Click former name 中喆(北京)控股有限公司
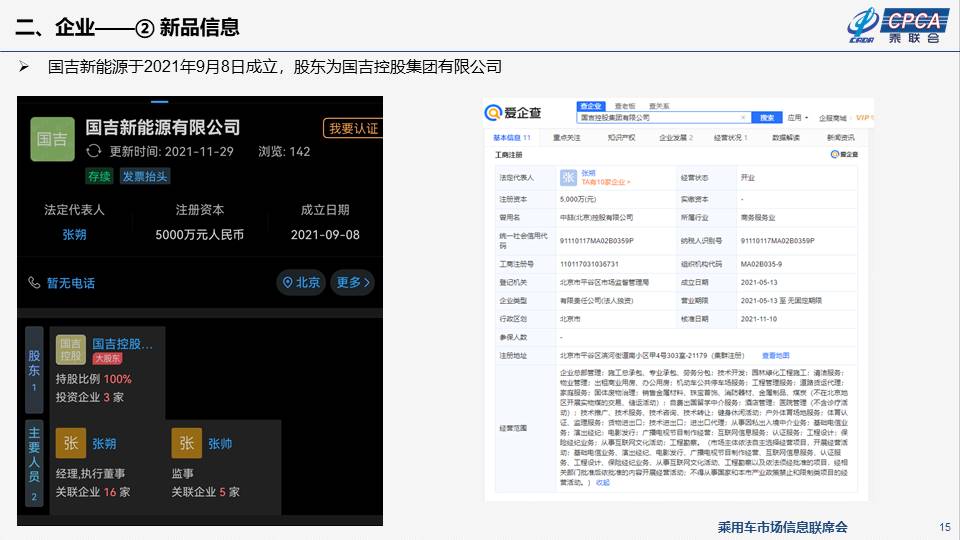 click(x=596, y=217)
